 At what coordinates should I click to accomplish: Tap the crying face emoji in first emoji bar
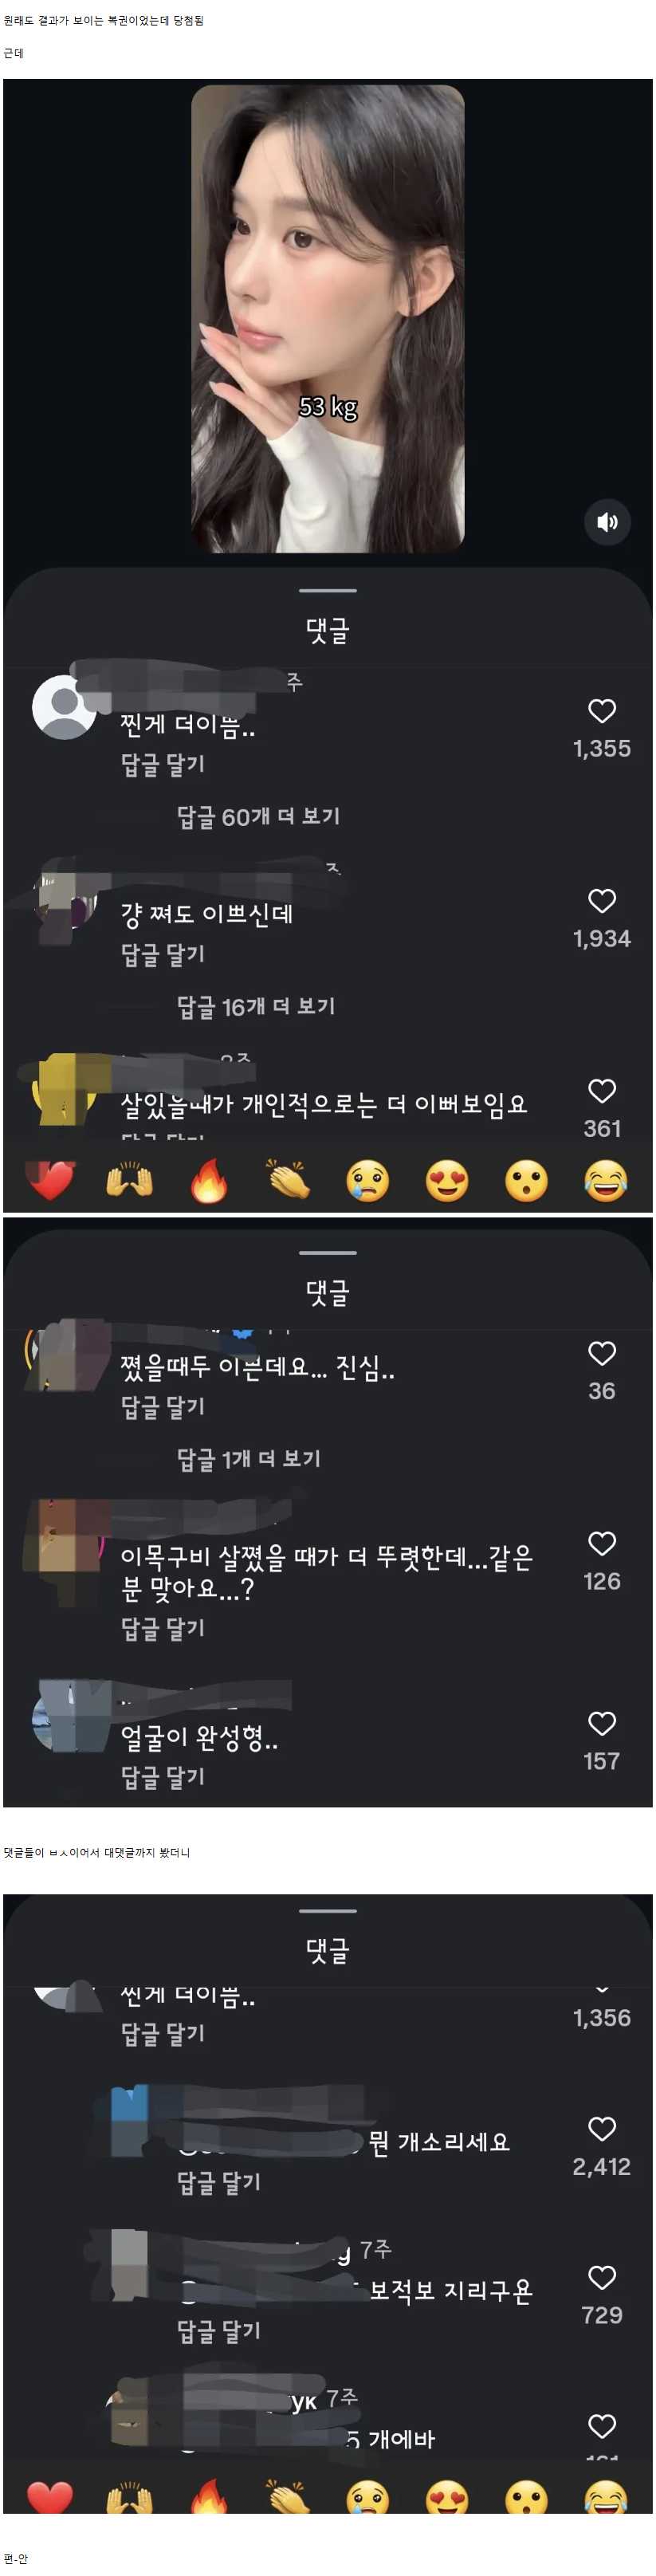coord(367,1181)
